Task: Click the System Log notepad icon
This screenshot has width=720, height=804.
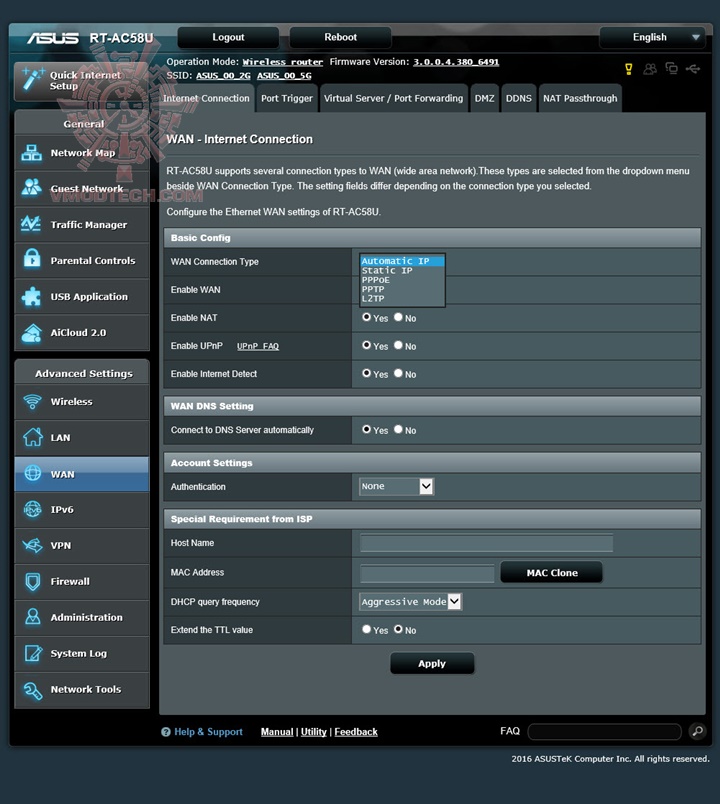Action: point(33,653)
